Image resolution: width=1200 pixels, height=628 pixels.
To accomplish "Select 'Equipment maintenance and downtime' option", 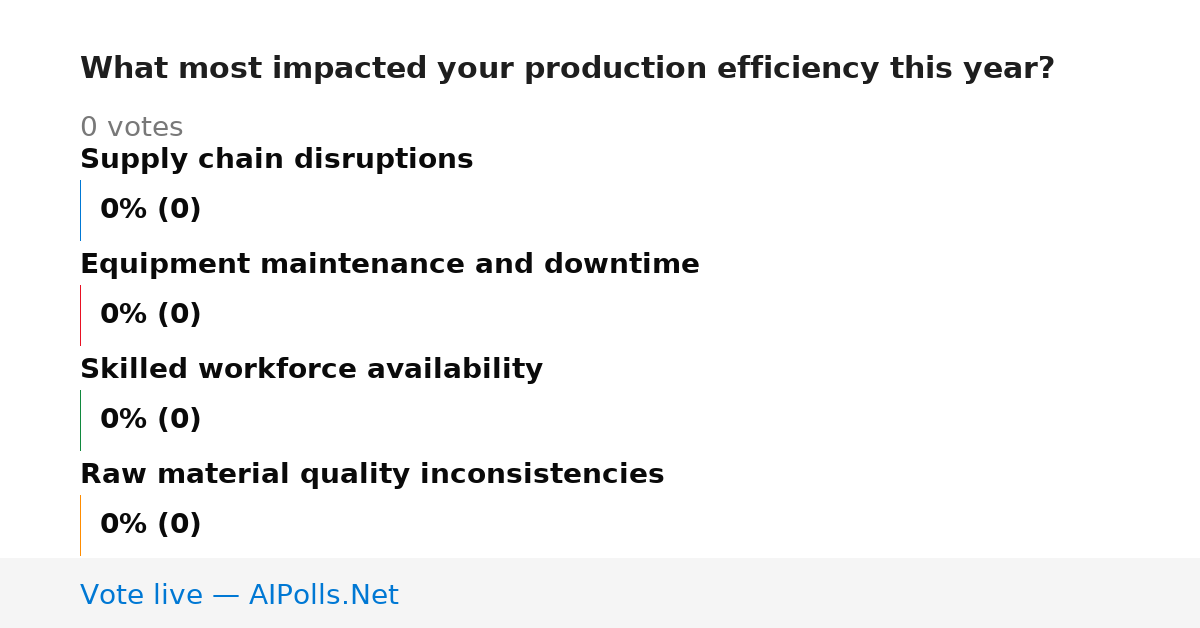I will [x=389, y=265].
